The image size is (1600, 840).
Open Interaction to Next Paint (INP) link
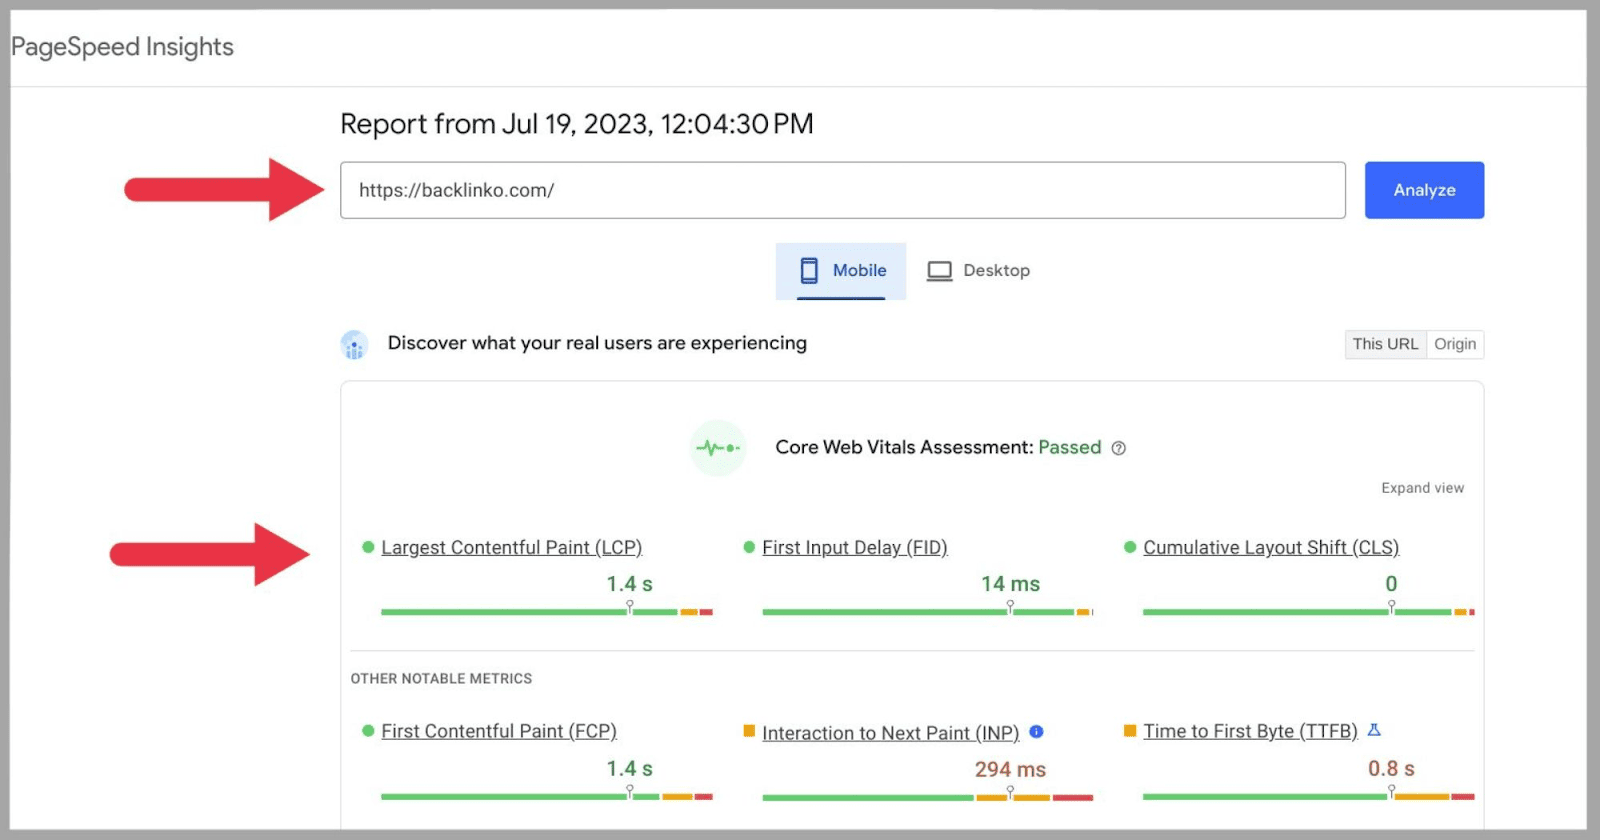(x=890, y=733)
